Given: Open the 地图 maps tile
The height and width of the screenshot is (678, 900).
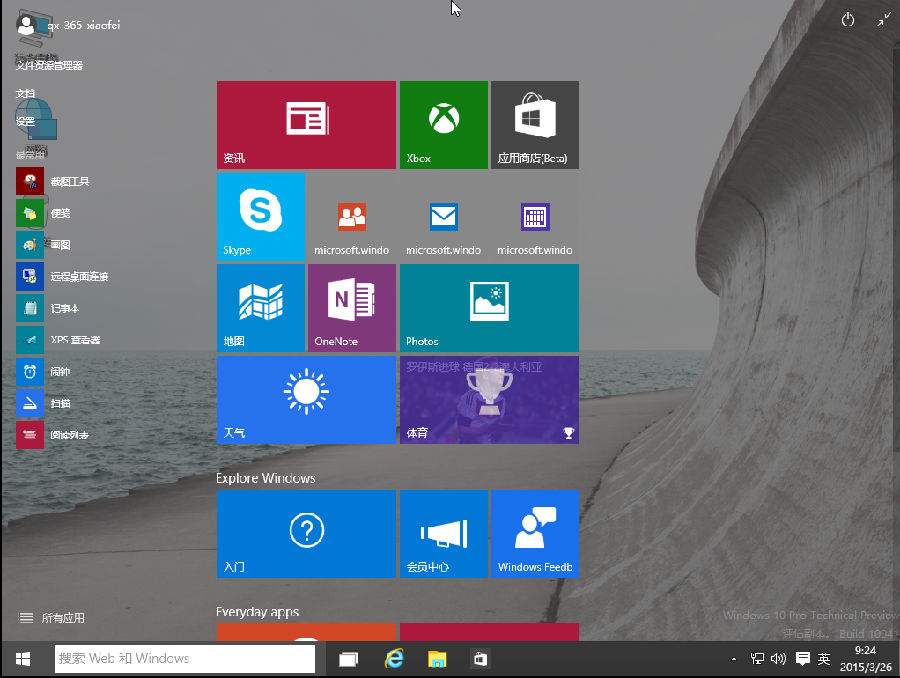Looking at the screenshot, I should (x=261, y=308).
